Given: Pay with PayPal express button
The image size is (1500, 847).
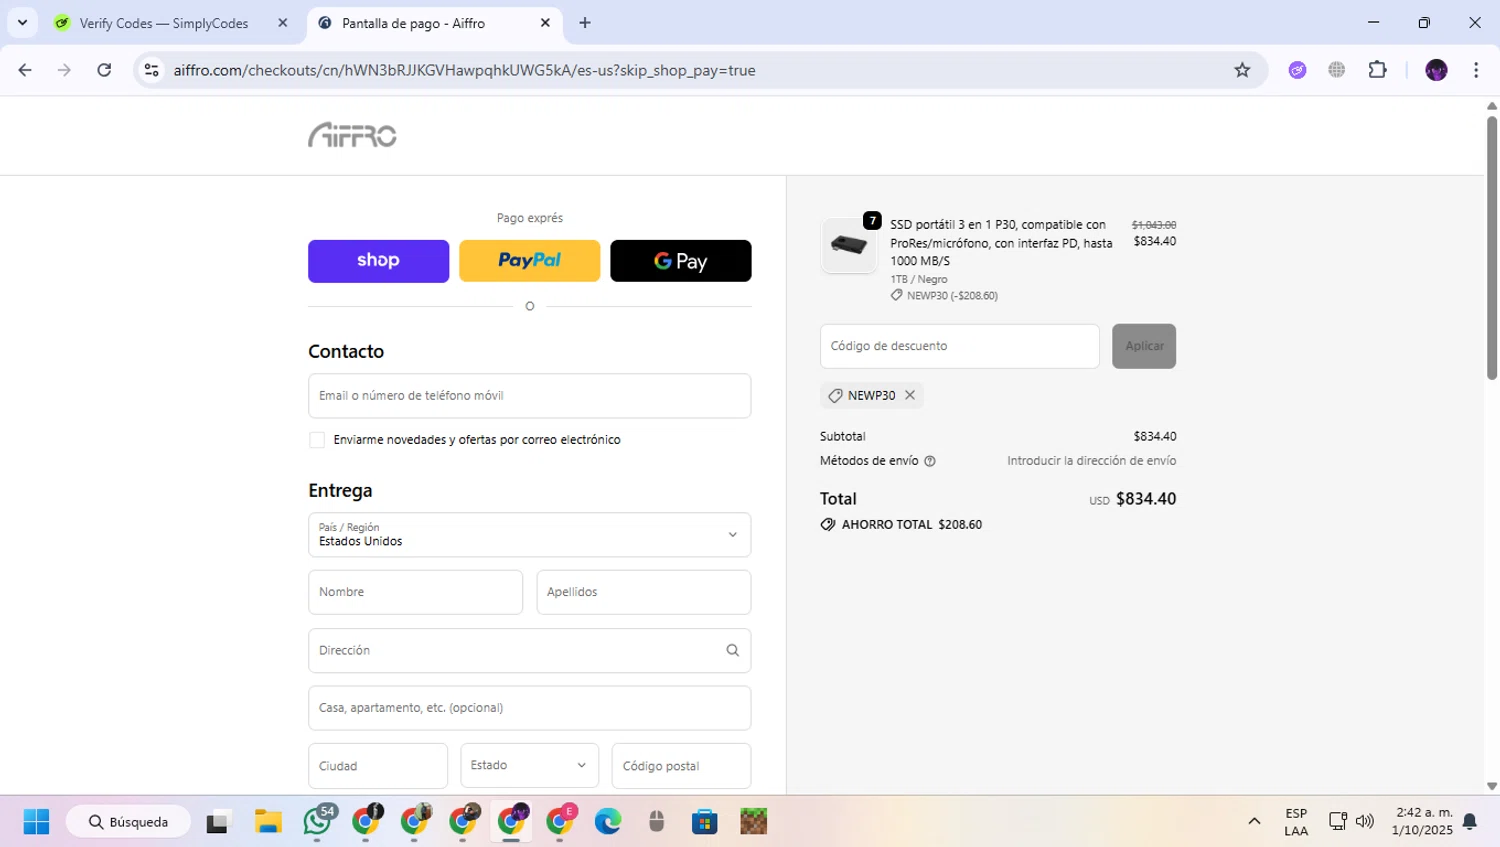Looking at the screenshot, I should (x=529, y=261).
